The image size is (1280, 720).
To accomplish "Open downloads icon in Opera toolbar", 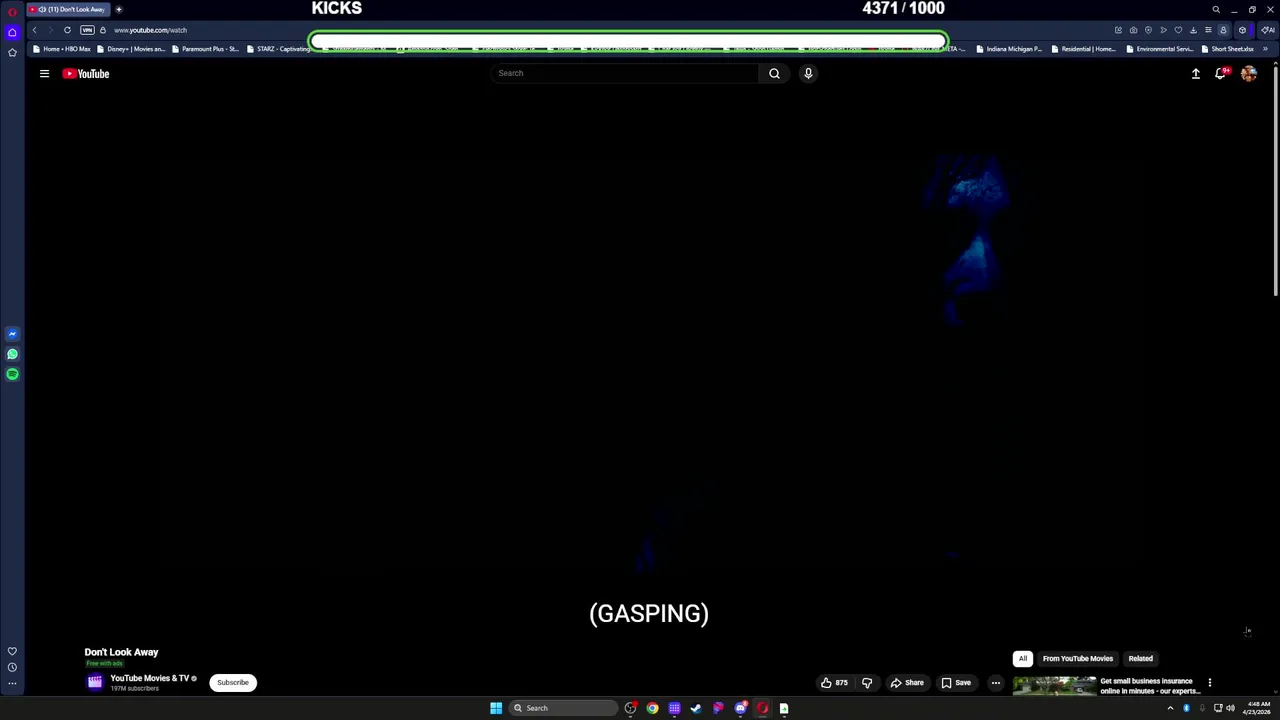I will click(x=1193, y=30).
